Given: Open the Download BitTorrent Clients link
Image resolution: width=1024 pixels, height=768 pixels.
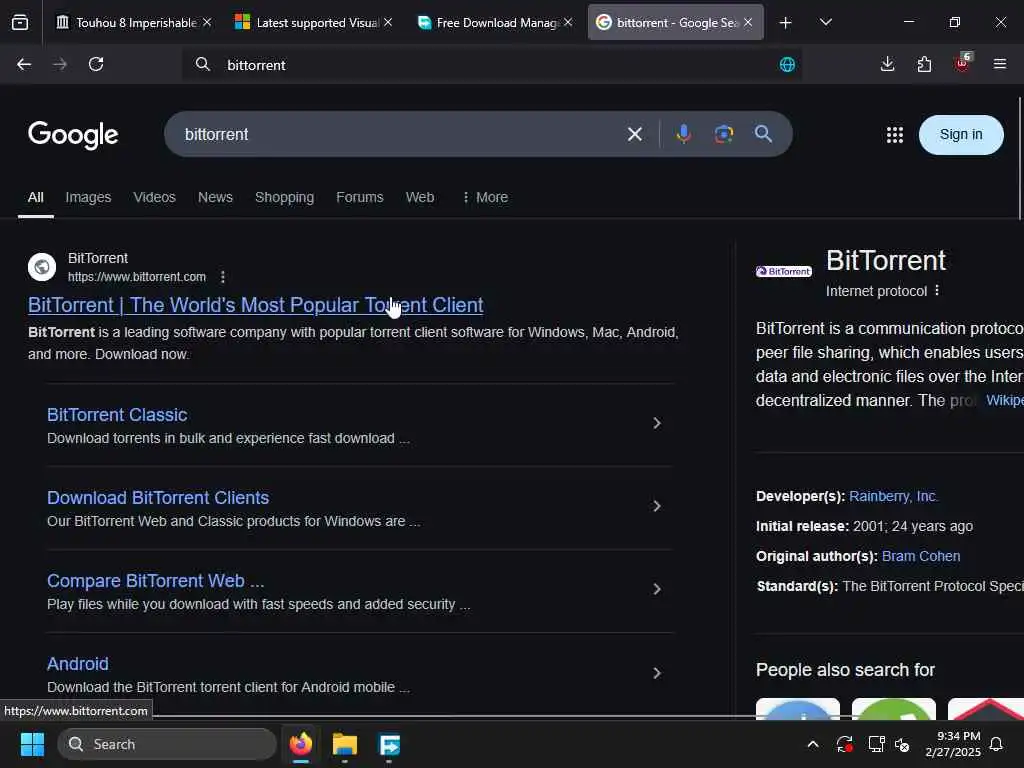Looking at the screenshot, I should coord(158,498).
